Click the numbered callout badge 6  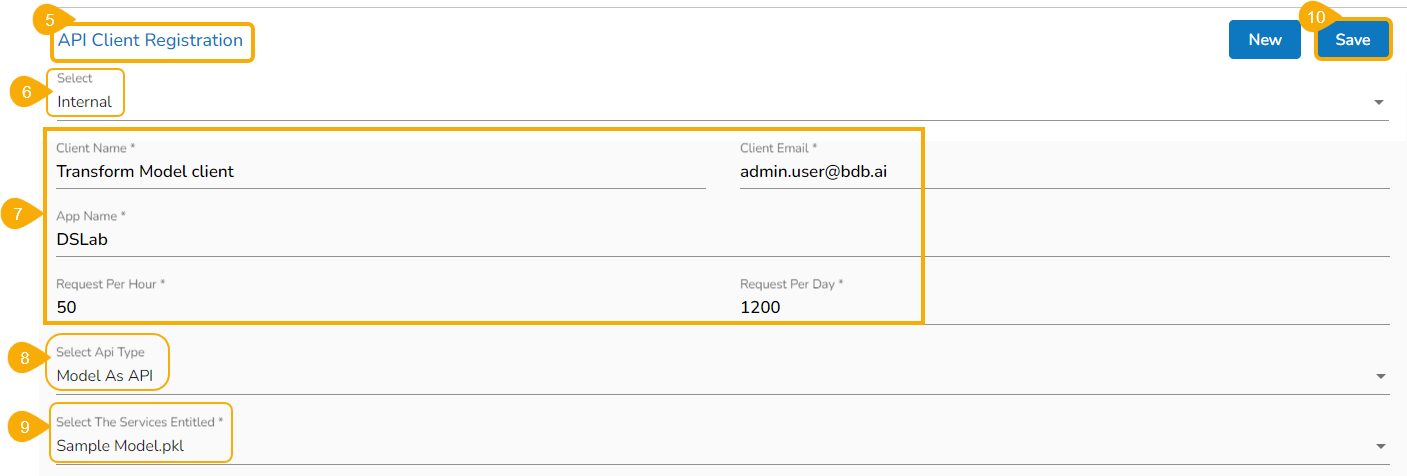[x=27, y=92]
